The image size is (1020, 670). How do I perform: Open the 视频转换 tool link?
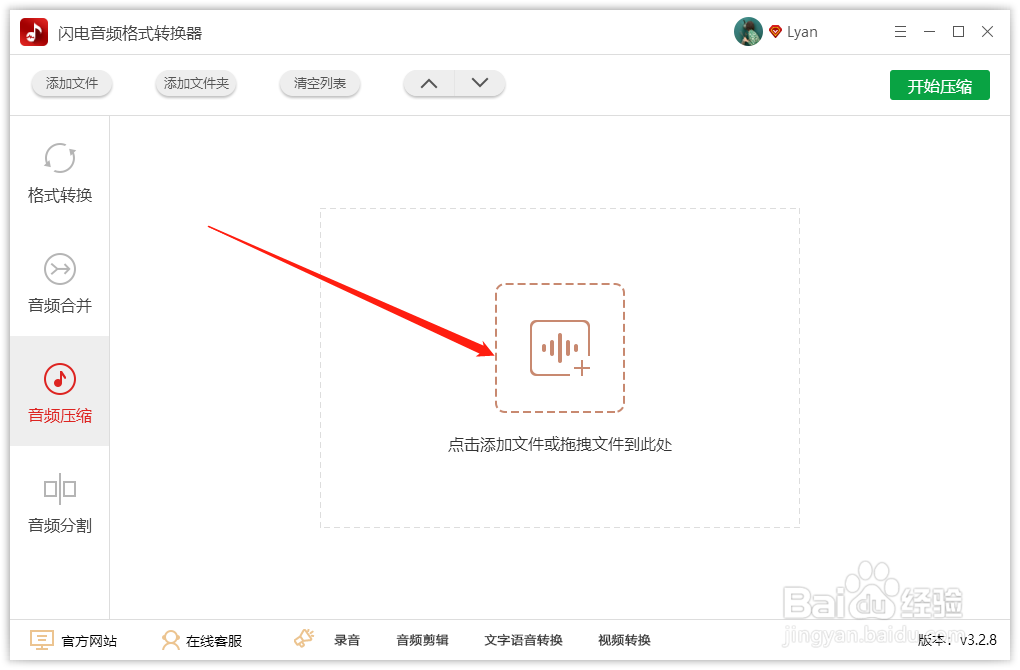pyautogui.click(x=624, y=640)
